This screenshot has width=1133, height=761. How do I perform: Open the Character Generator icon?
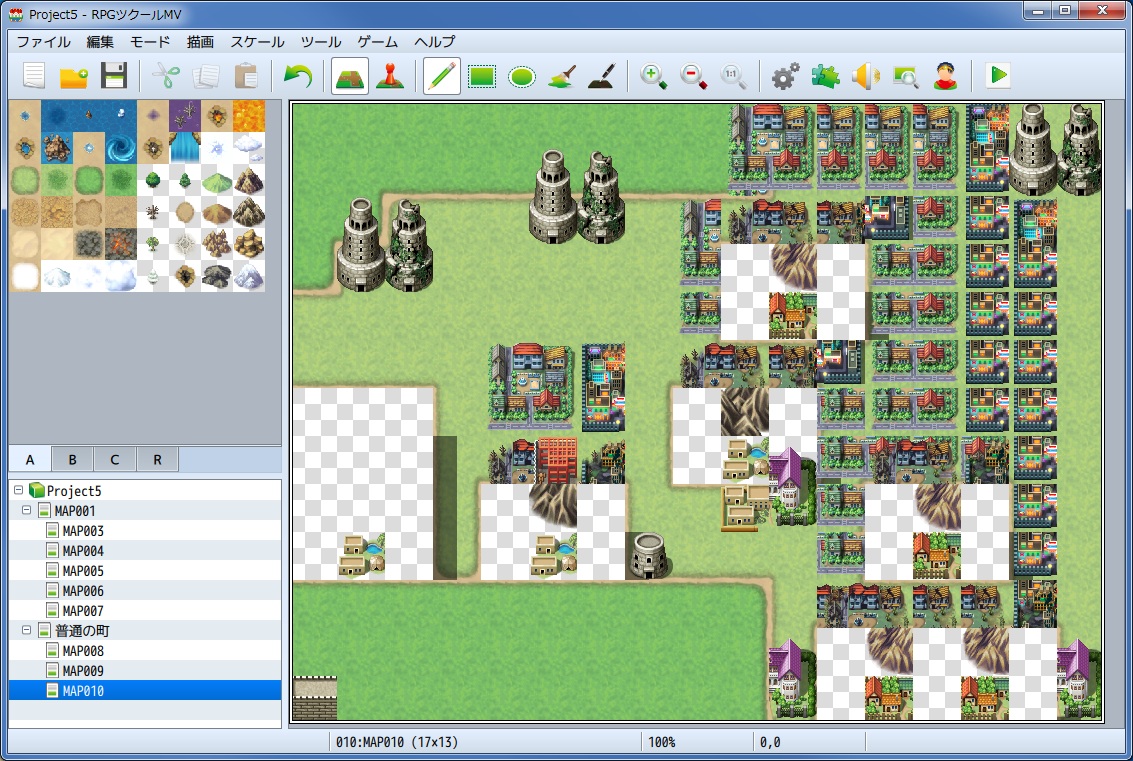945,75
